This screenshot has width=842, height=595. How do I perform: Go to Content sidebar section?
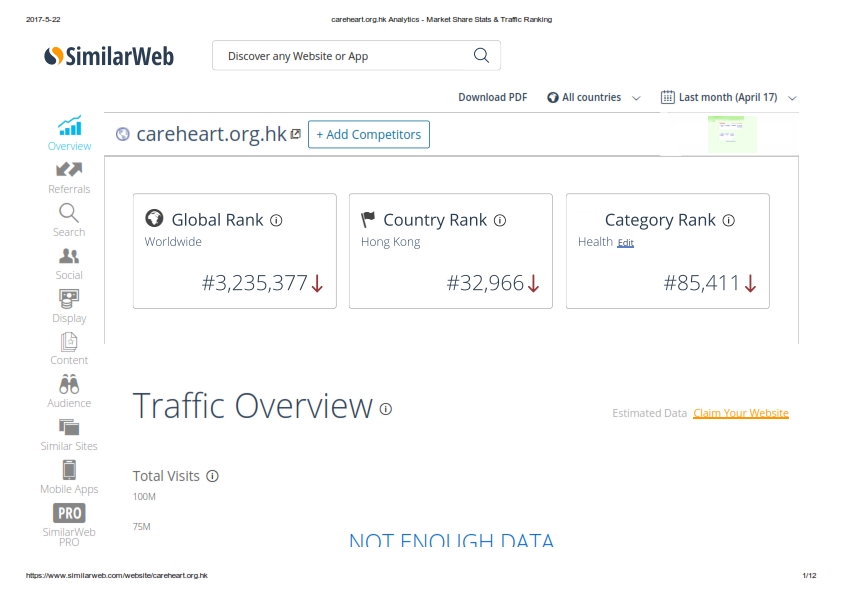69,349
